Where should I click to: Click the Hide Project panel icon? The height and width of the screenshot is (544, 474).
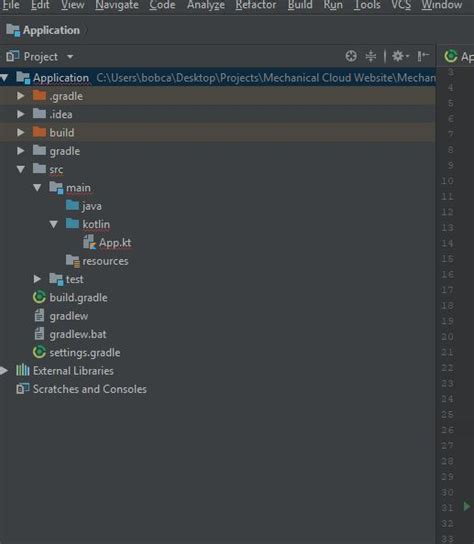[x=423, y=56]
